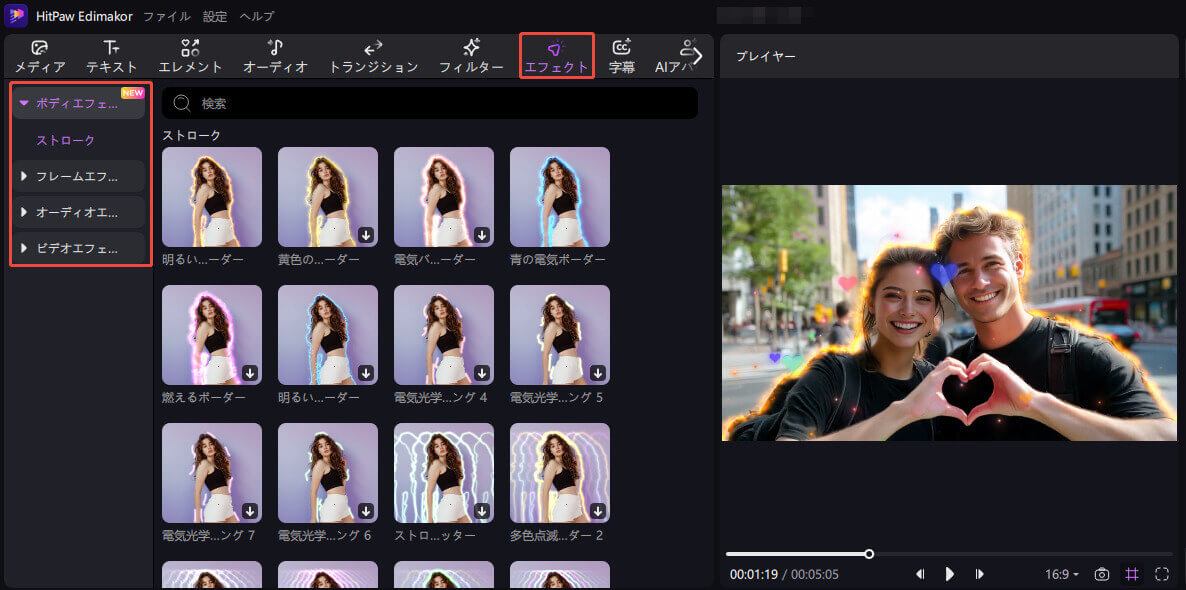
Task: Click the video preview in player
Action: [x=949, y=313]
